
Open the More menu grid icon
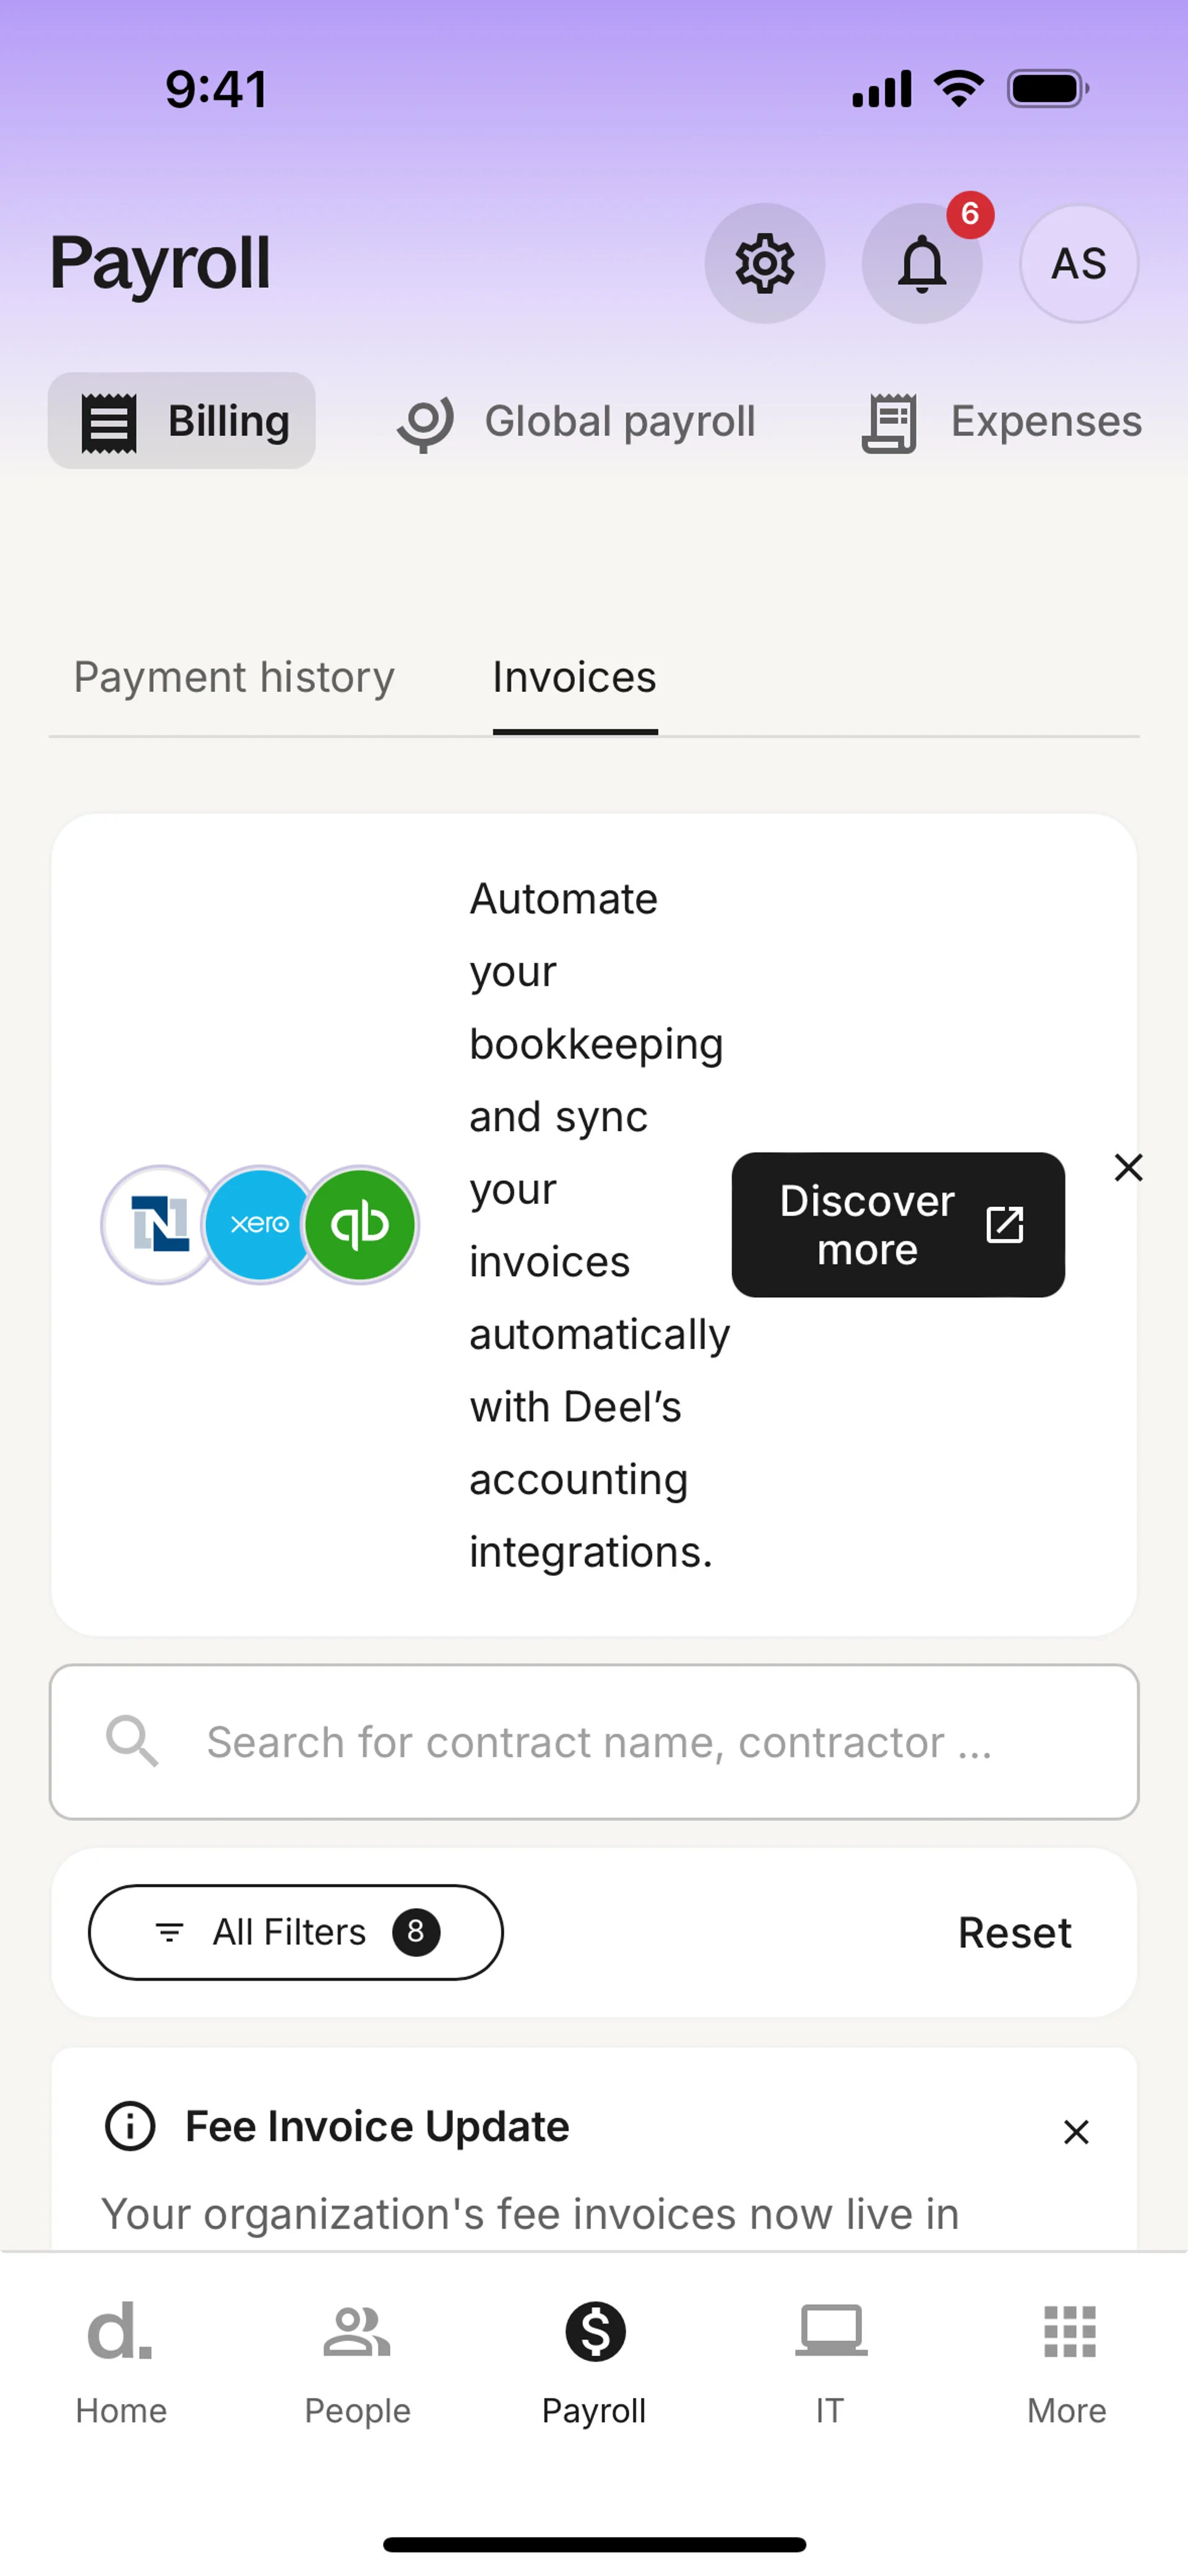[1068, 2362]
